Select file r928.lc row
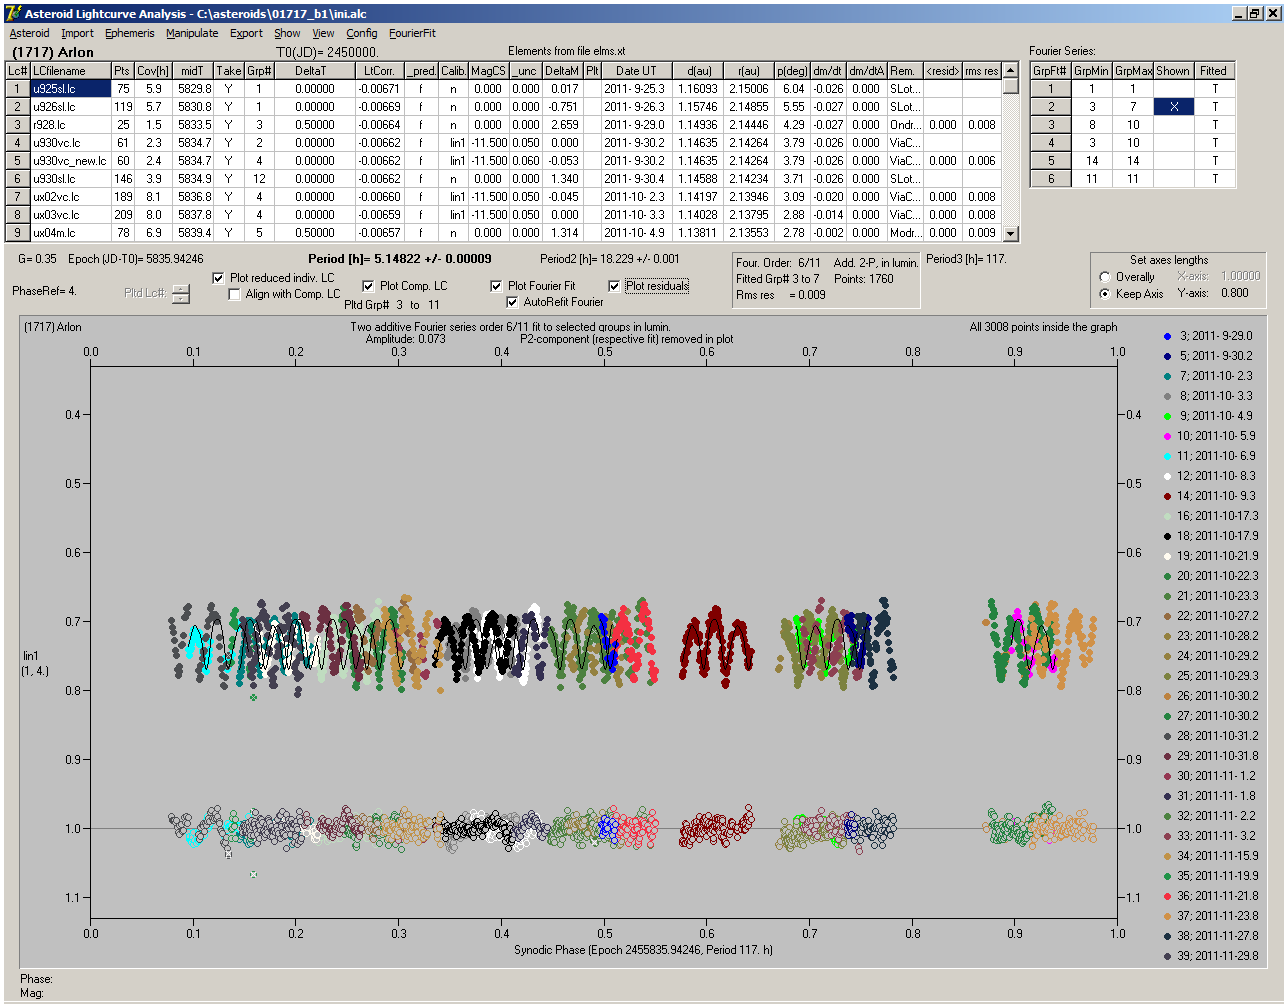The image size is (1288, 1004). click(x=70, y=125)
